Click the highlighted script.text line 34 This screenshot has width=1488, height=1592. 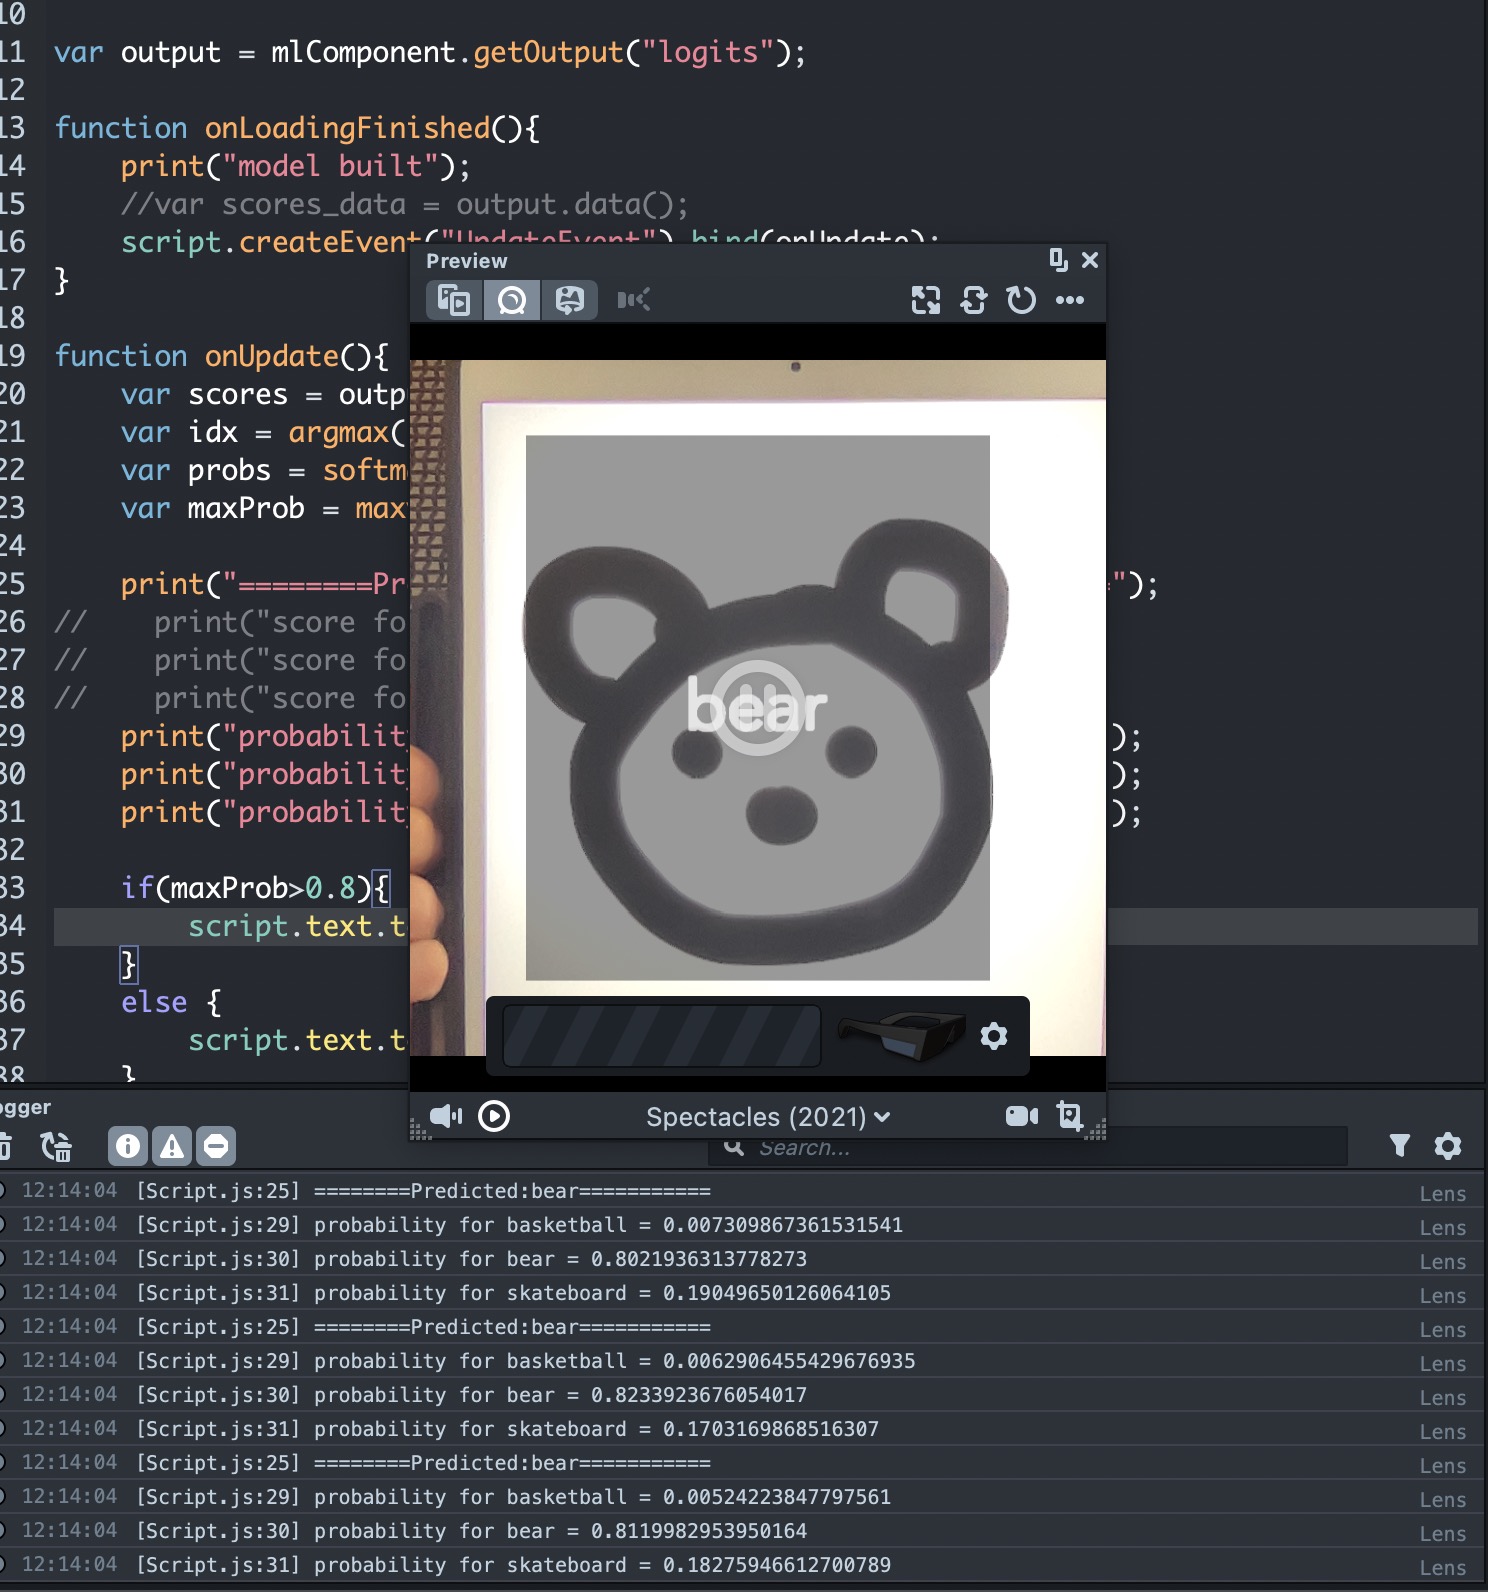click(297, 926)
